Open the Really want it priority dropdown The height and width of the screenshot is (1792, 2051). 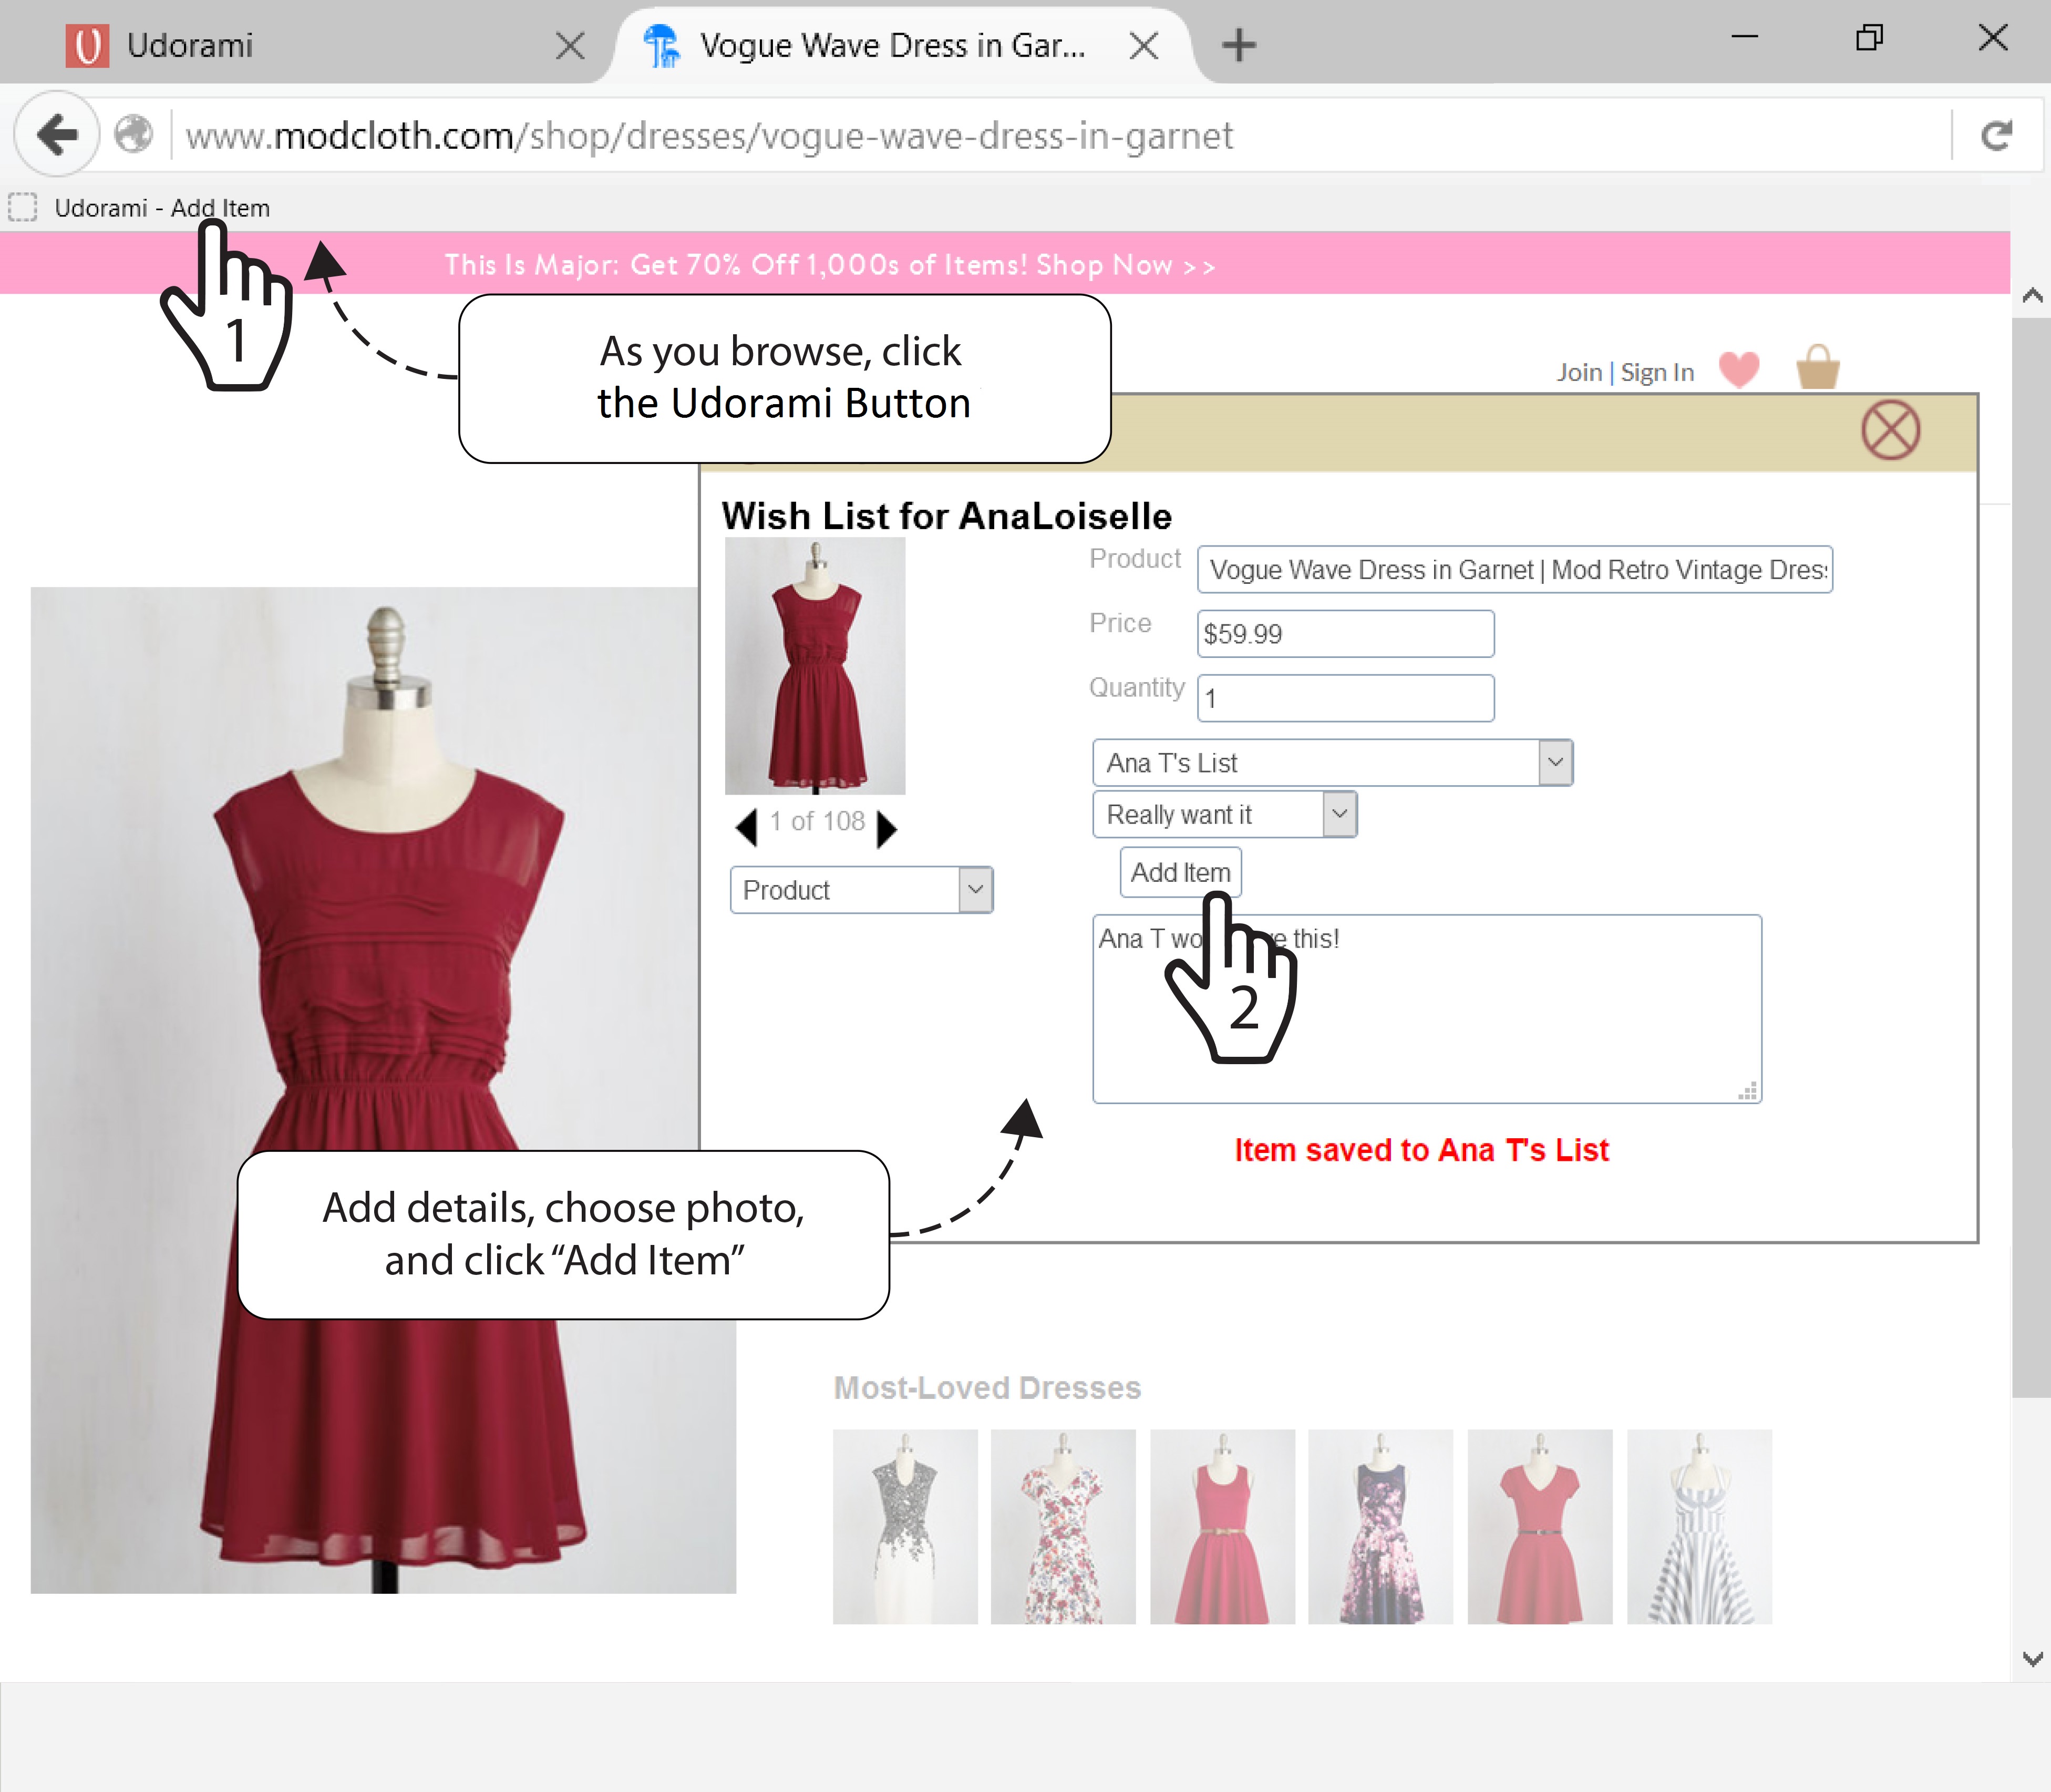click(1225, 815)
